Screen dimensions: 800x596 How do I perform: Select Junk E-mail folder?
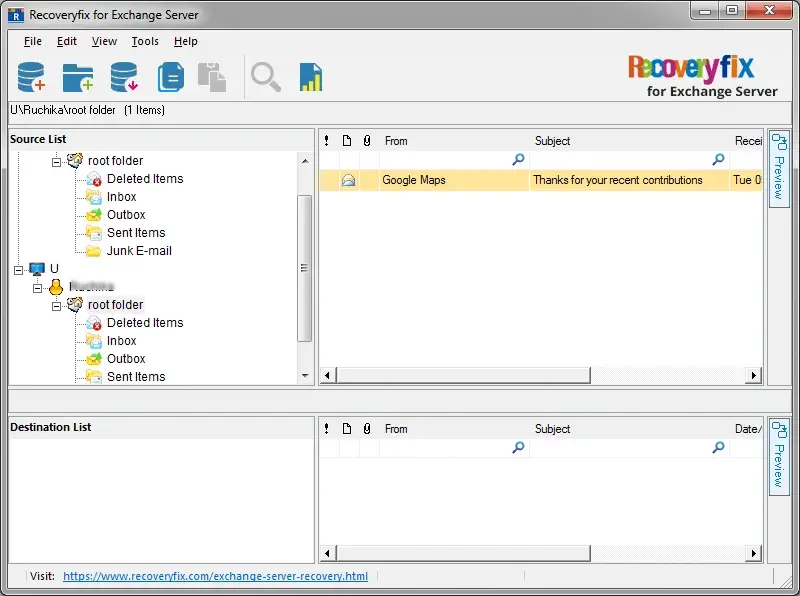coord(139,251)
